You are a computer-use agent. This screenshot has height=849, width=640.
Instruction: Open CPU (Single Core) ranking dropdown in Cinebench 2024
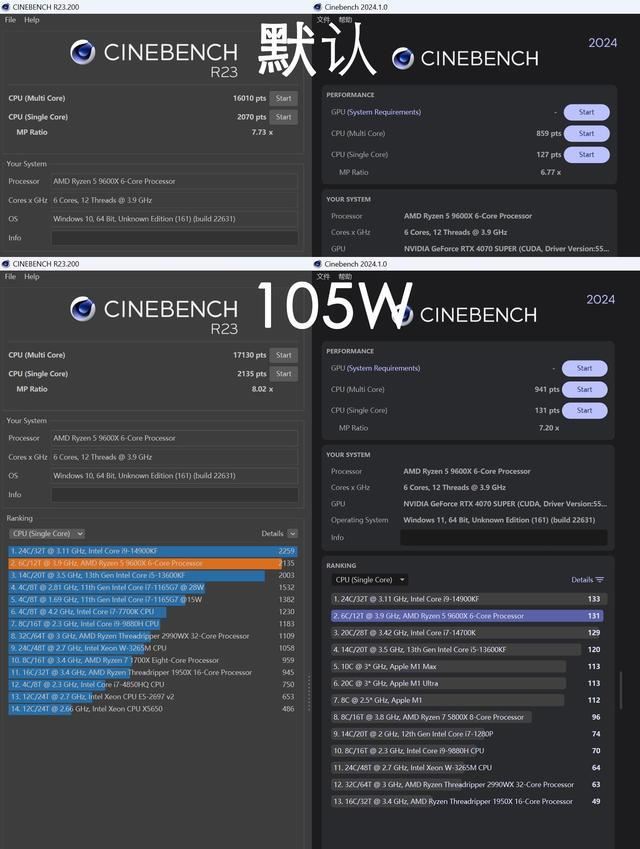coord(369,579)
